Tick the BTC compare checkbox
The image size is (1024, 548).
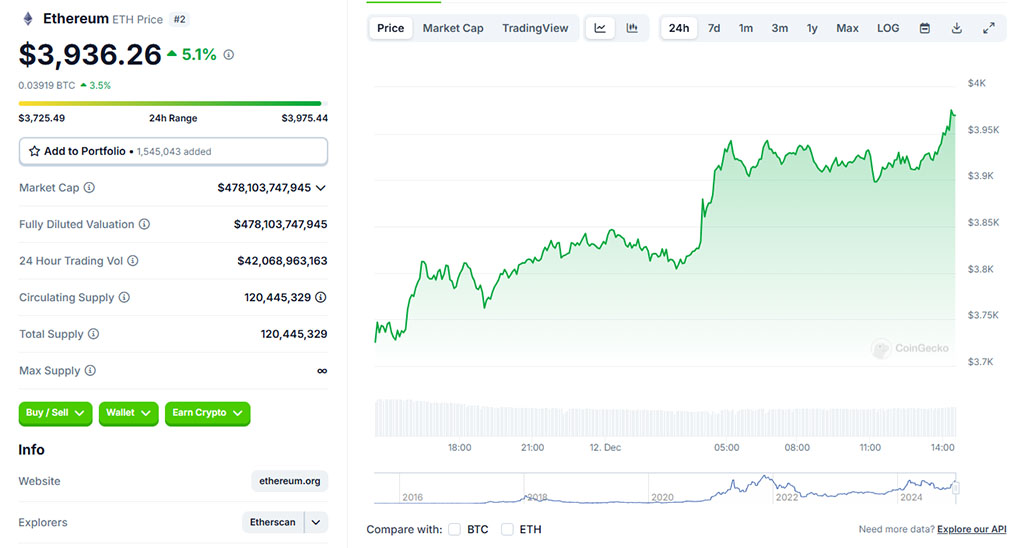[455, 529]
